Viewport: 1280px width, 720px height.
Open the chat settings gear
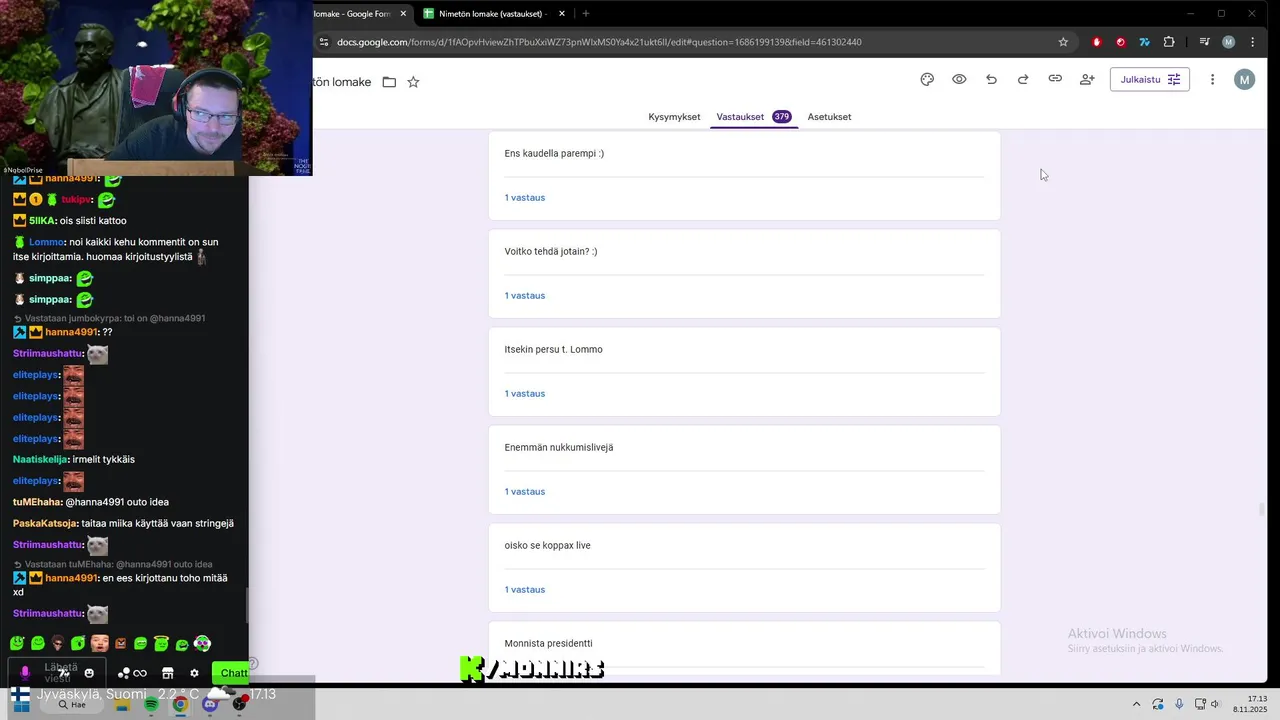click(194, 673)
